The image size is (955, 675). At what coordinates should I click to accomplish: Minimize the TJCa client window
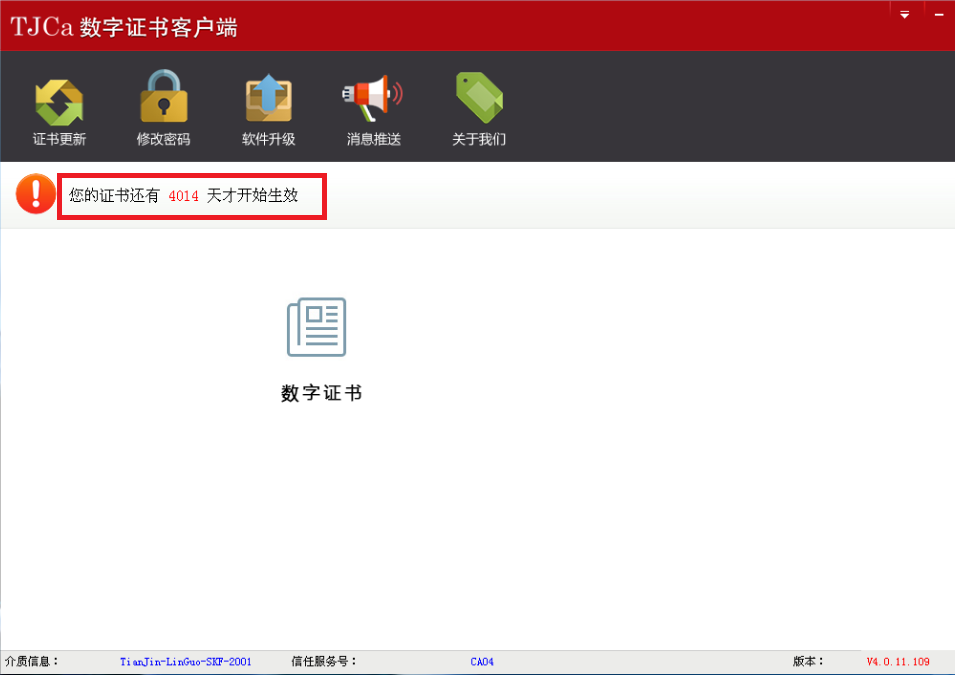938,15
